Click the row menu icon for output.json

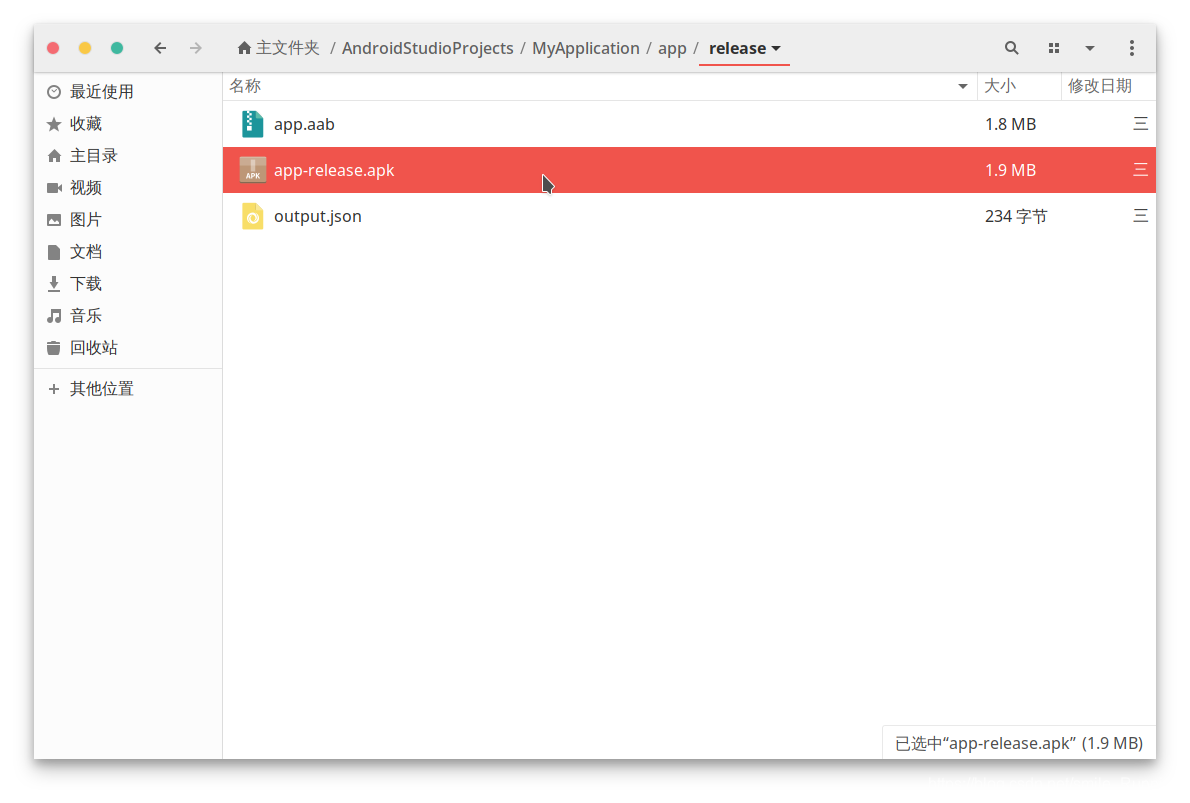point(1140,216)
